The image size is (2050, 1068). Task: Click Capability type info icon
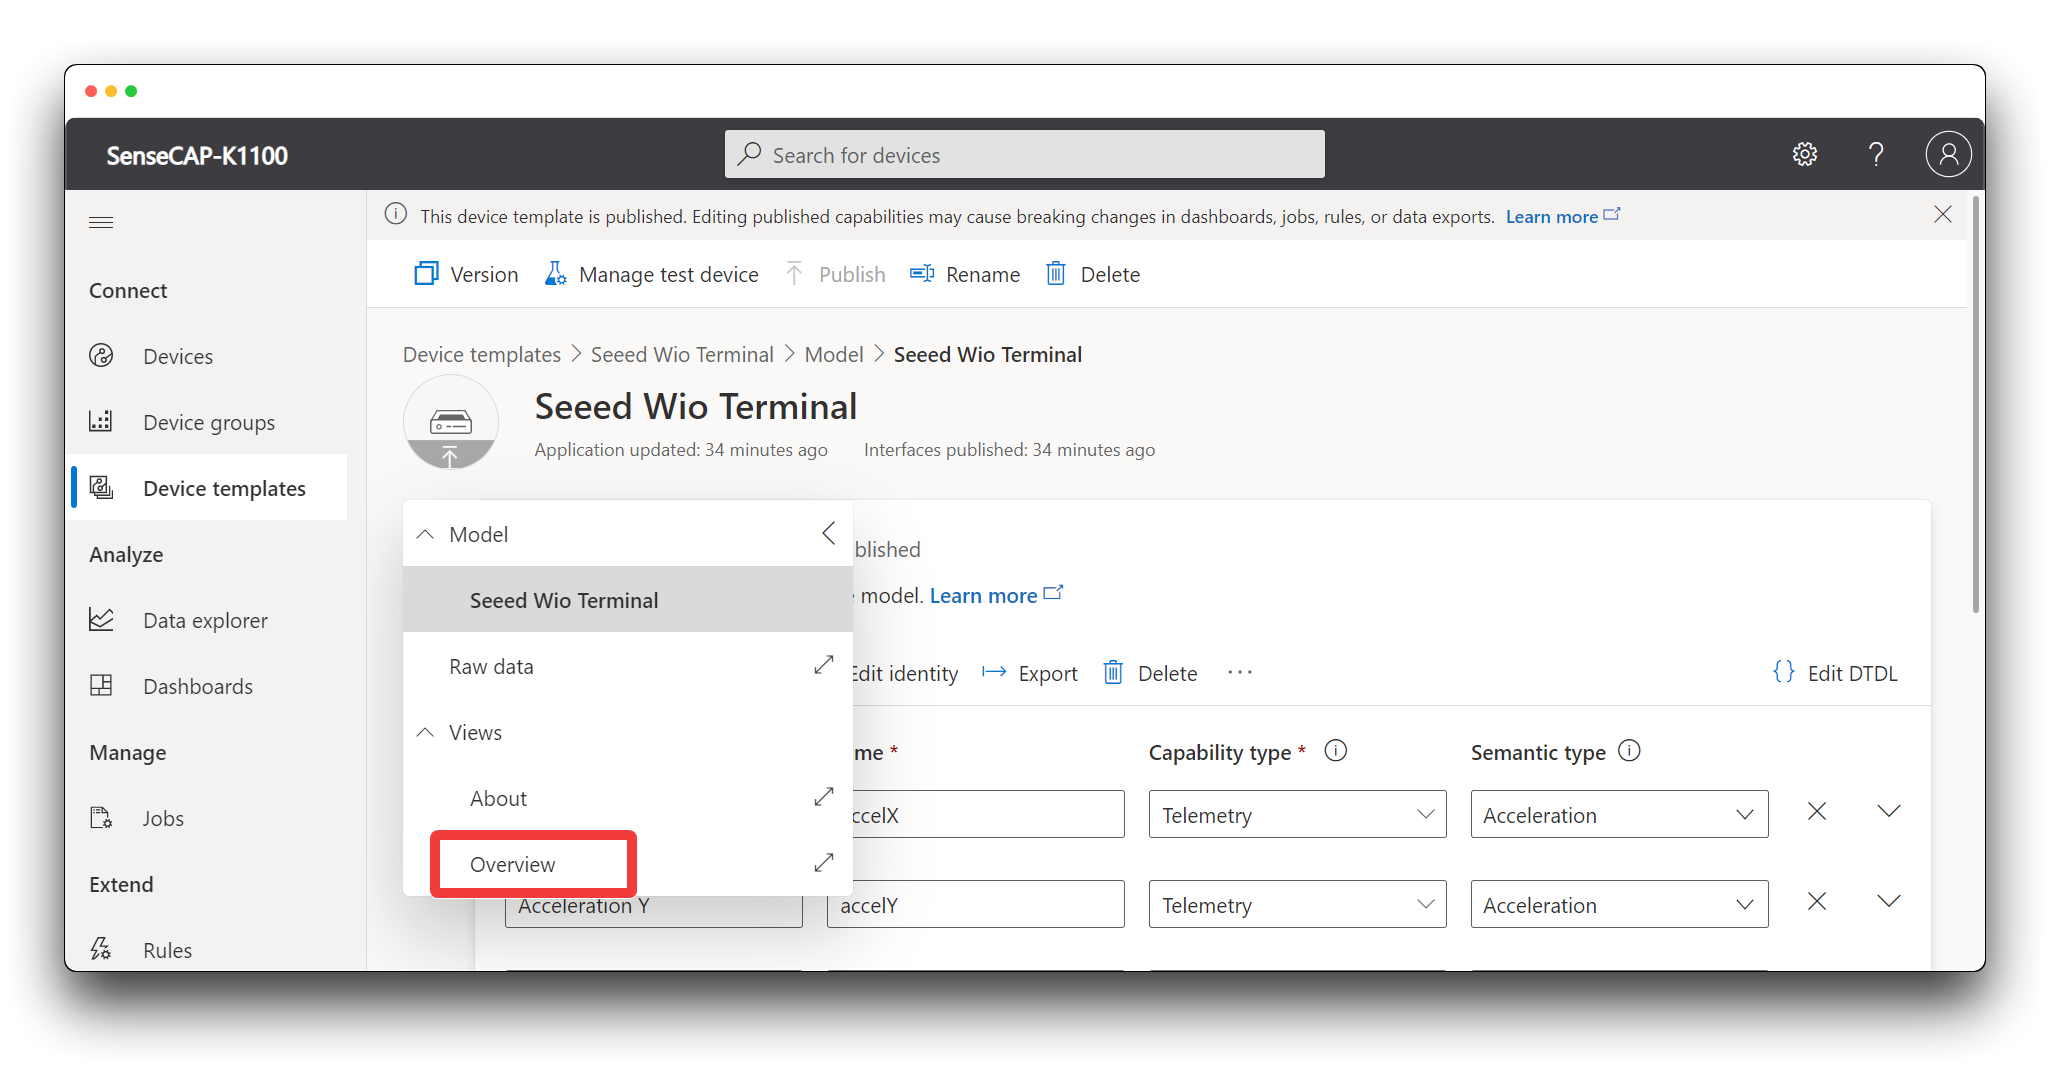tap(1336, 751)
